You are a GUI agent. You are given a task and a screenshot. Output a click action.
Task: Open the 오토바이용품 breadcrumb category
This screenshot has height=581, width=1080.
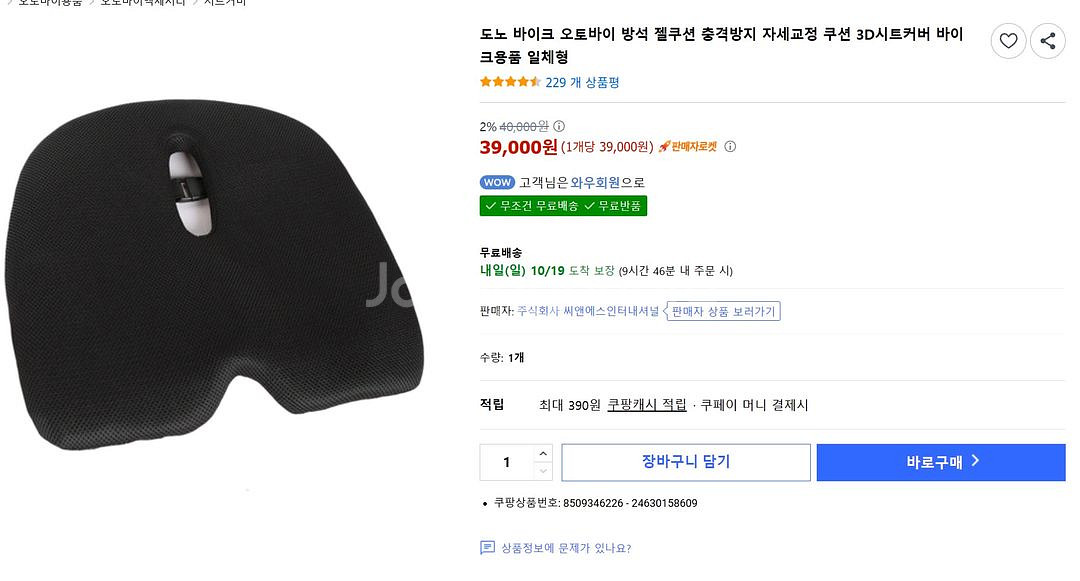tap(50, 3)
